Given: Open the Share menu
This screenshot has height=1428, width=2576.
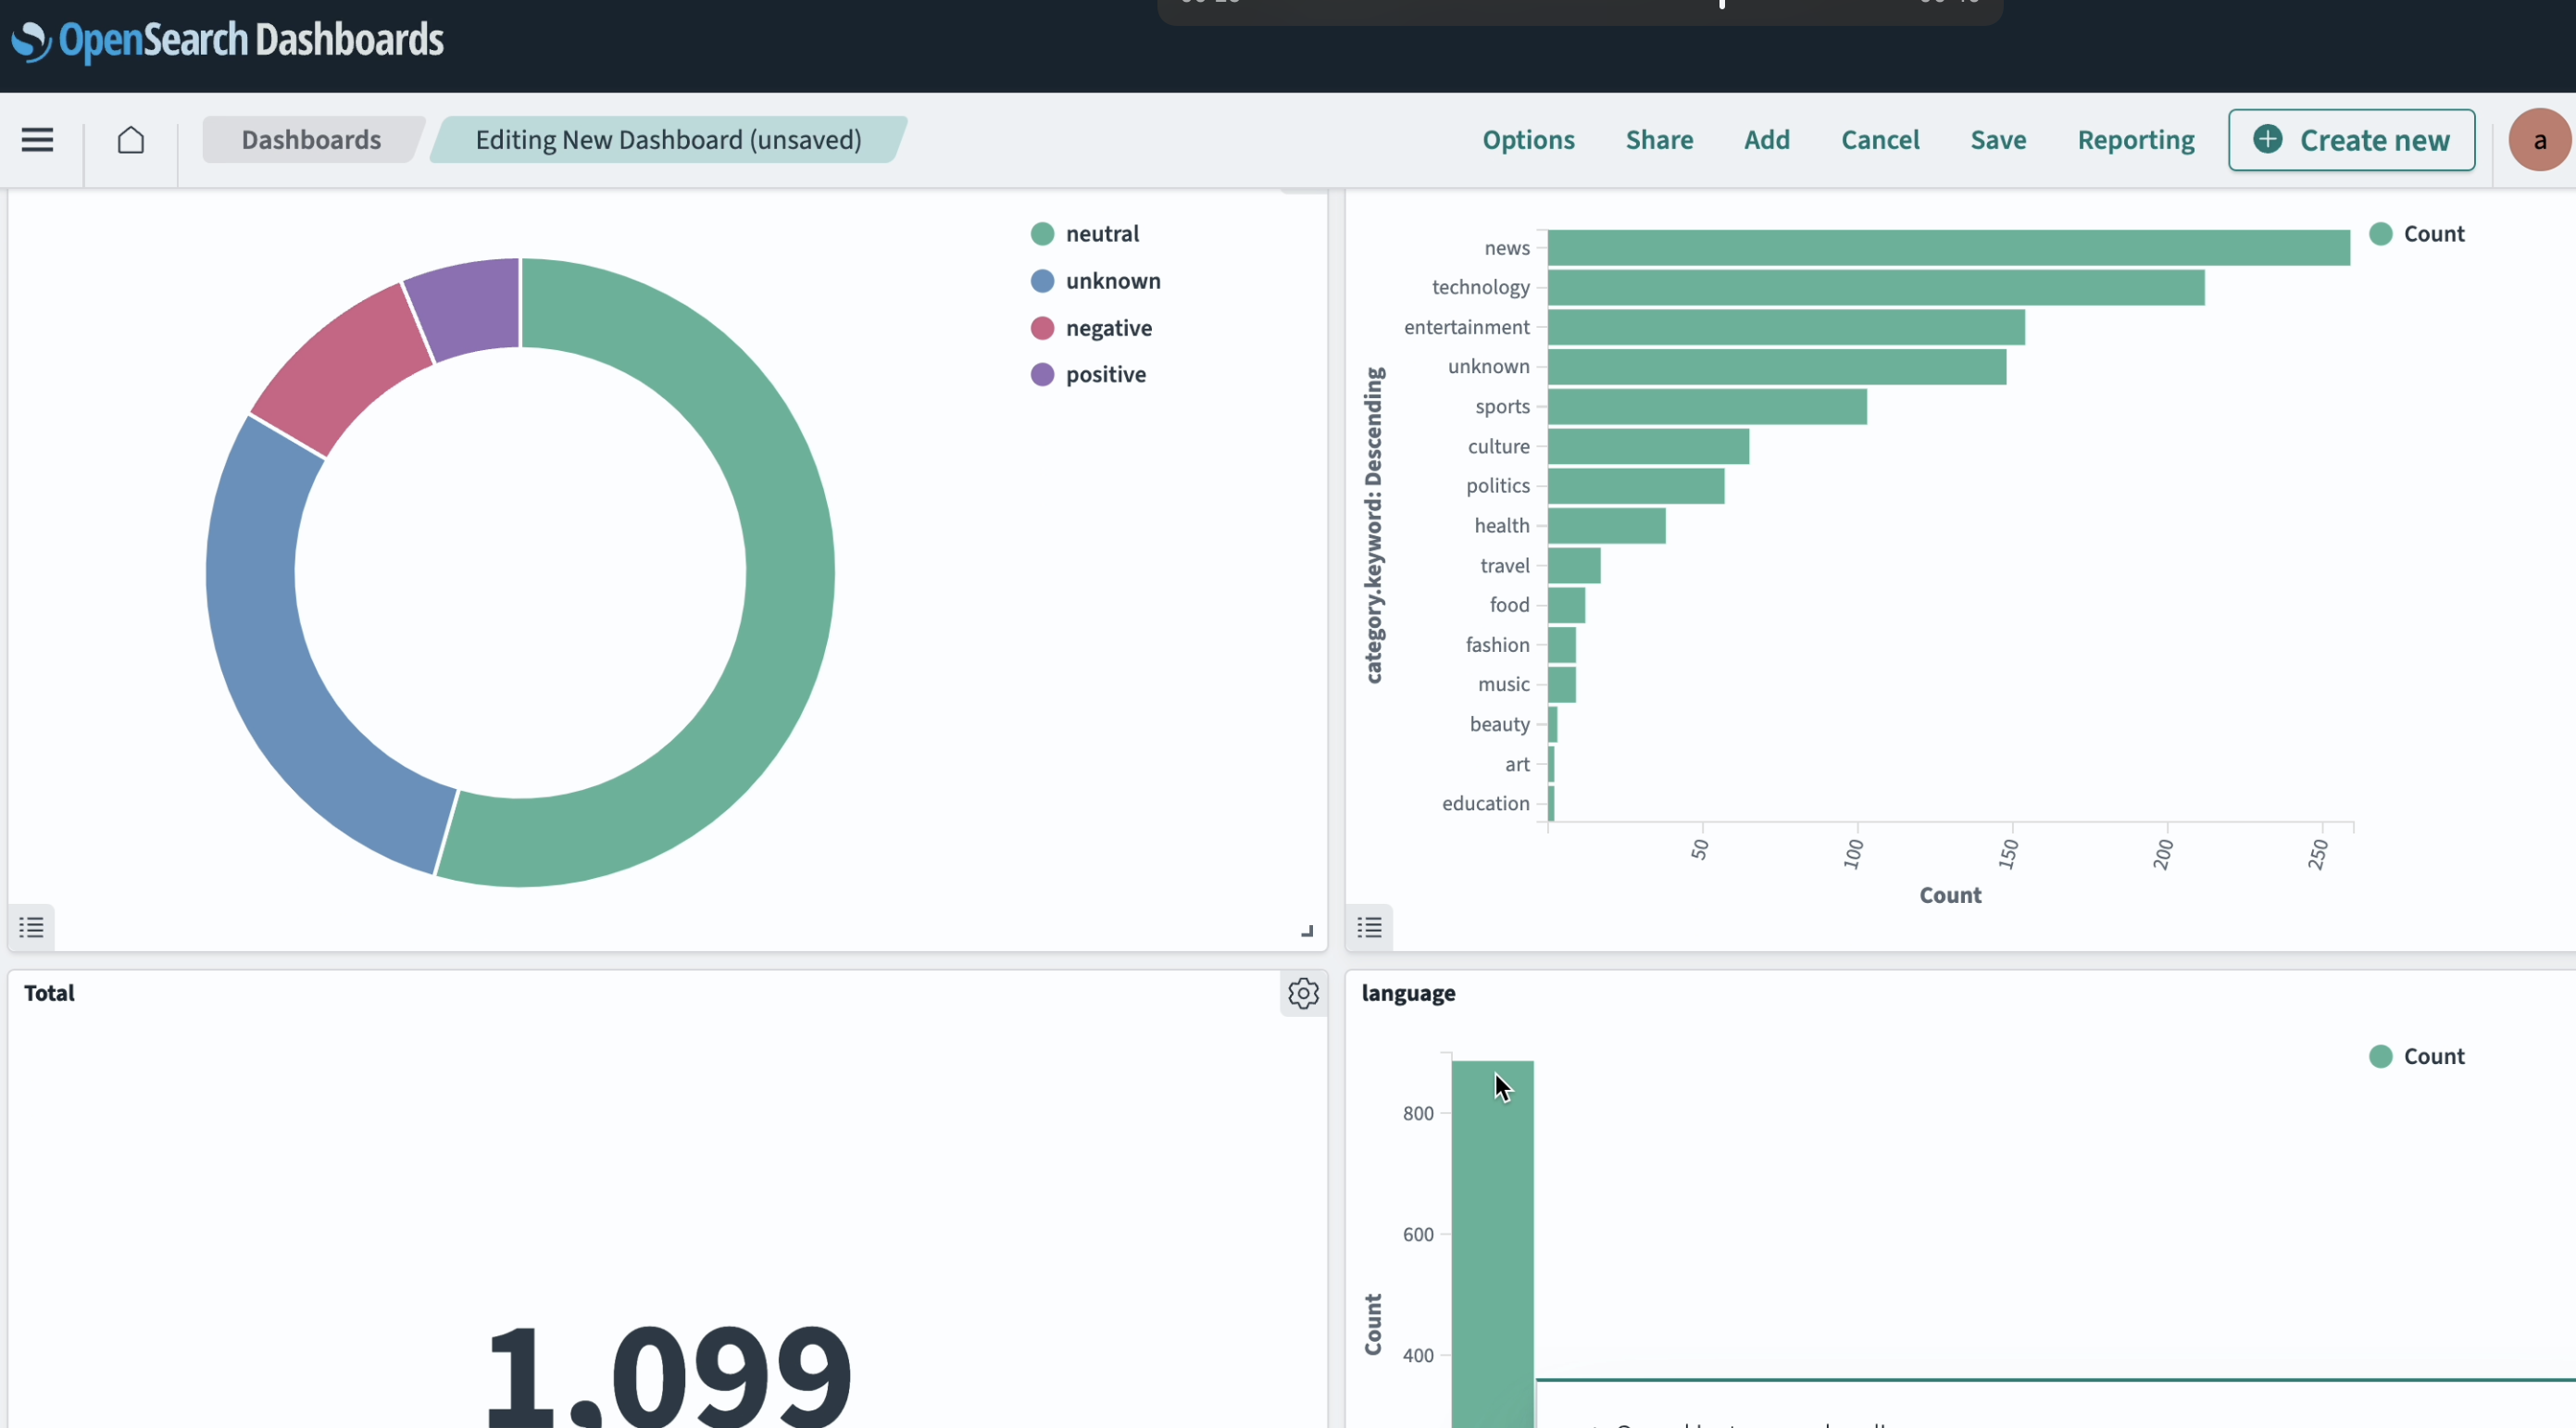Looking at the screenshot, I should tap(1658, 140).
